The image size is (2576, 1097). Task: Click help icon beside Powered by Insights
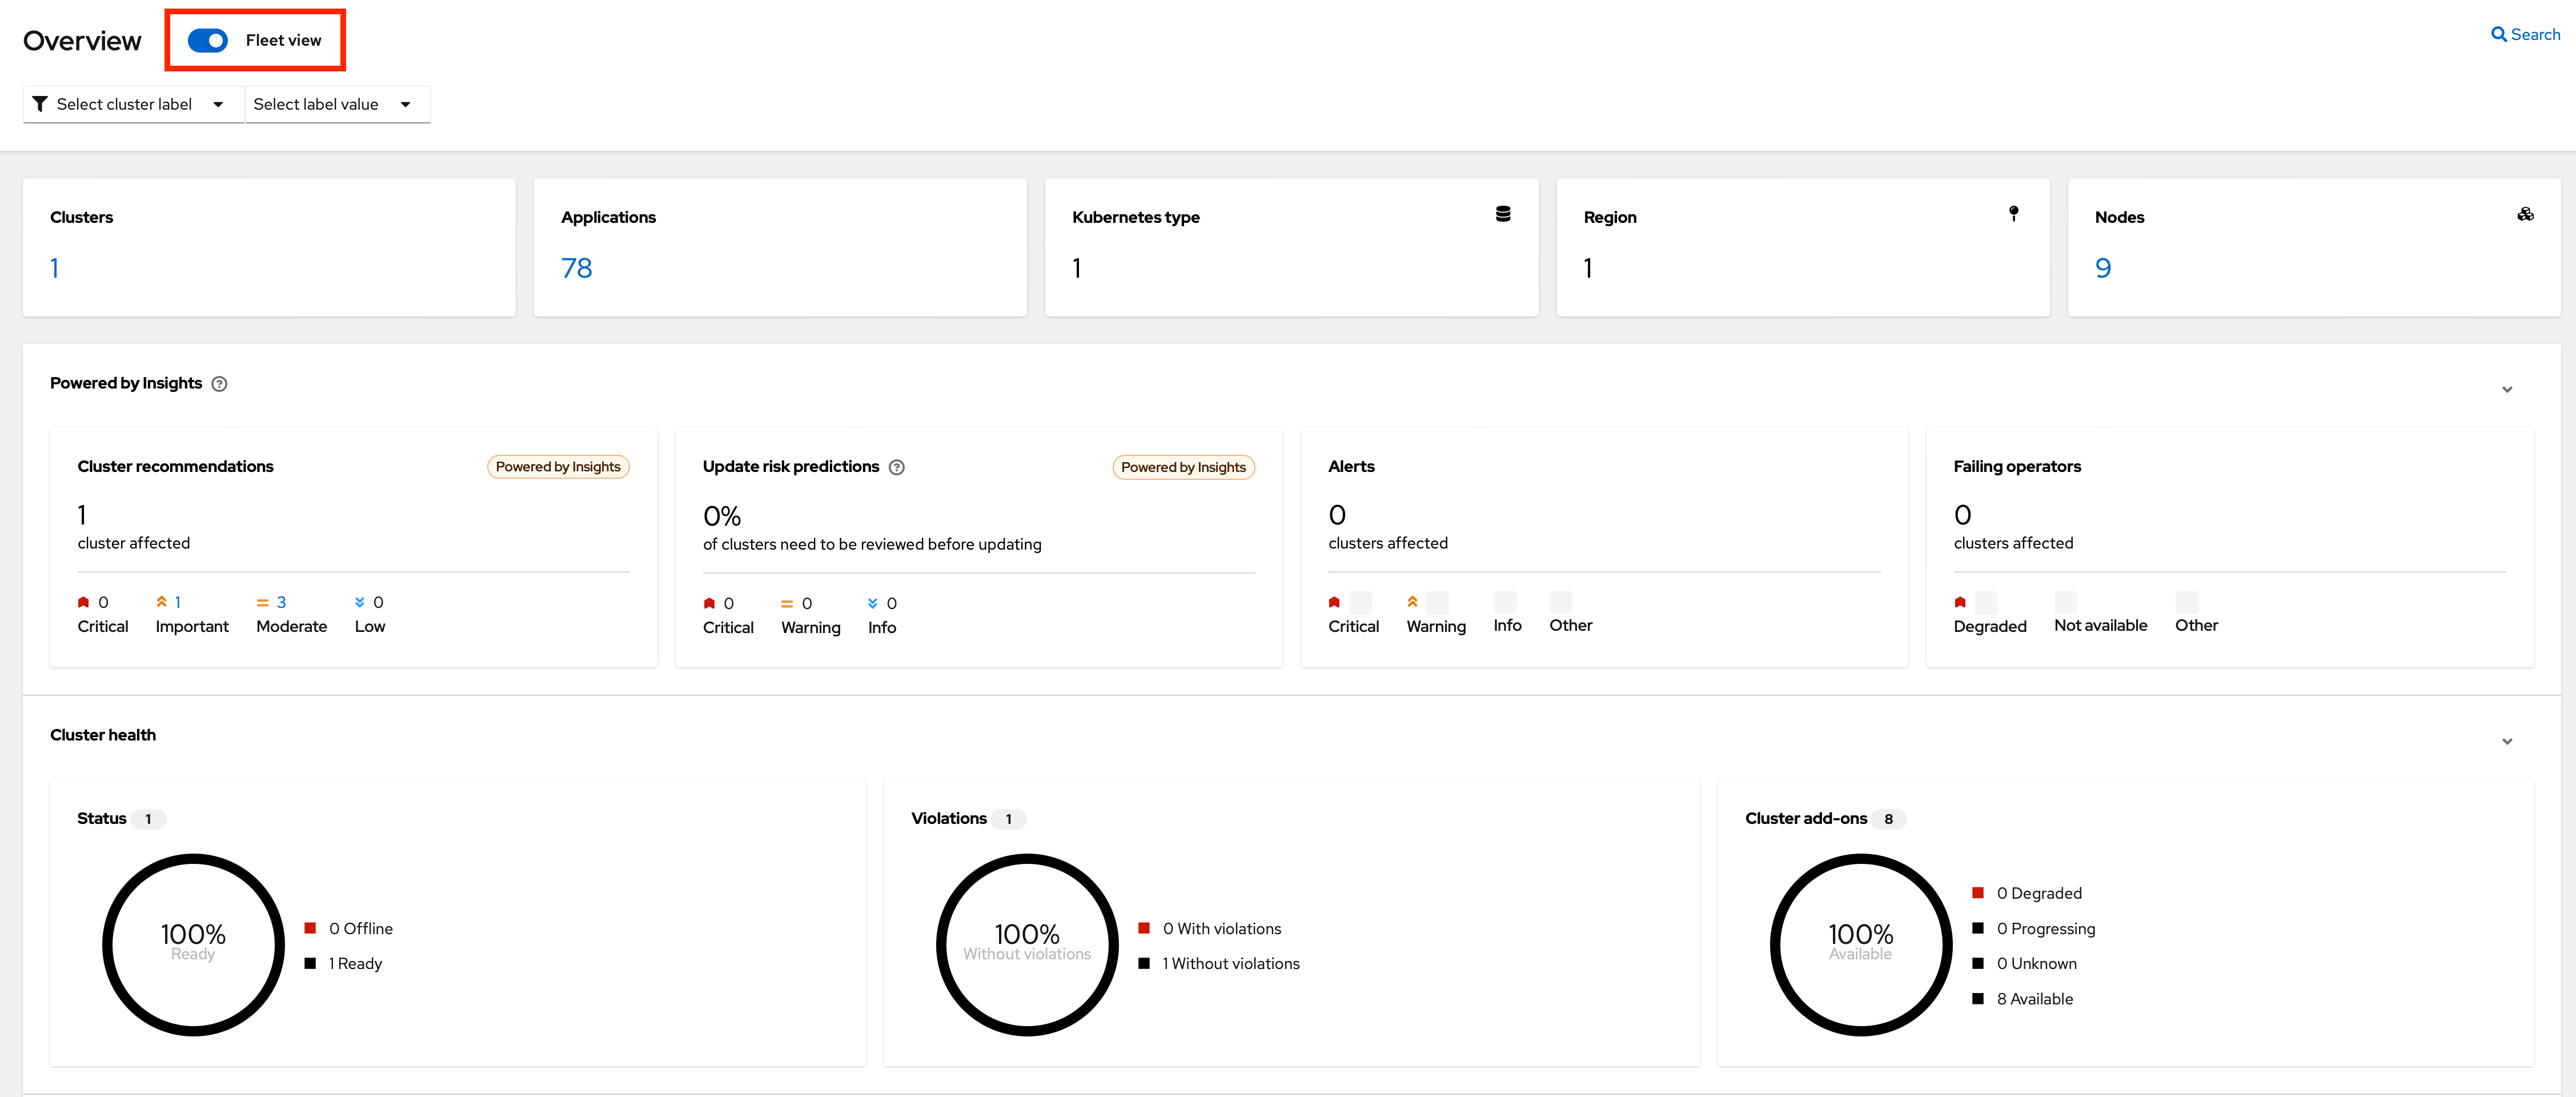(x=220, y=384)
